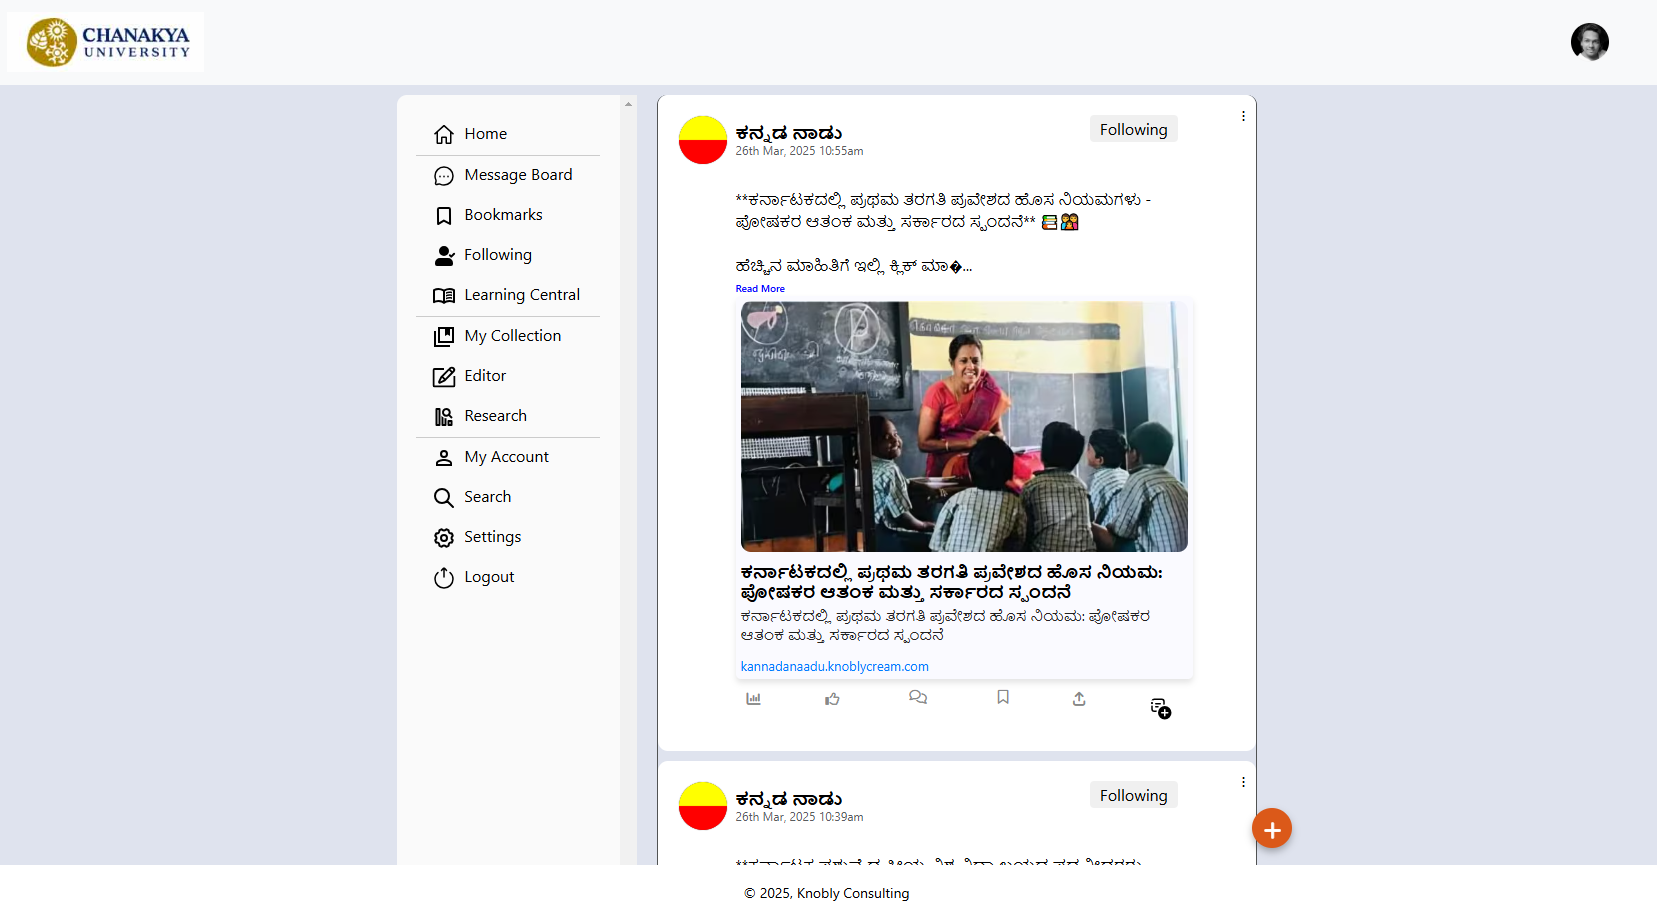Viewport: 1657px width, 918px height.
Task: Click Logout in the sidebar
Action: (x=488, y=577)
